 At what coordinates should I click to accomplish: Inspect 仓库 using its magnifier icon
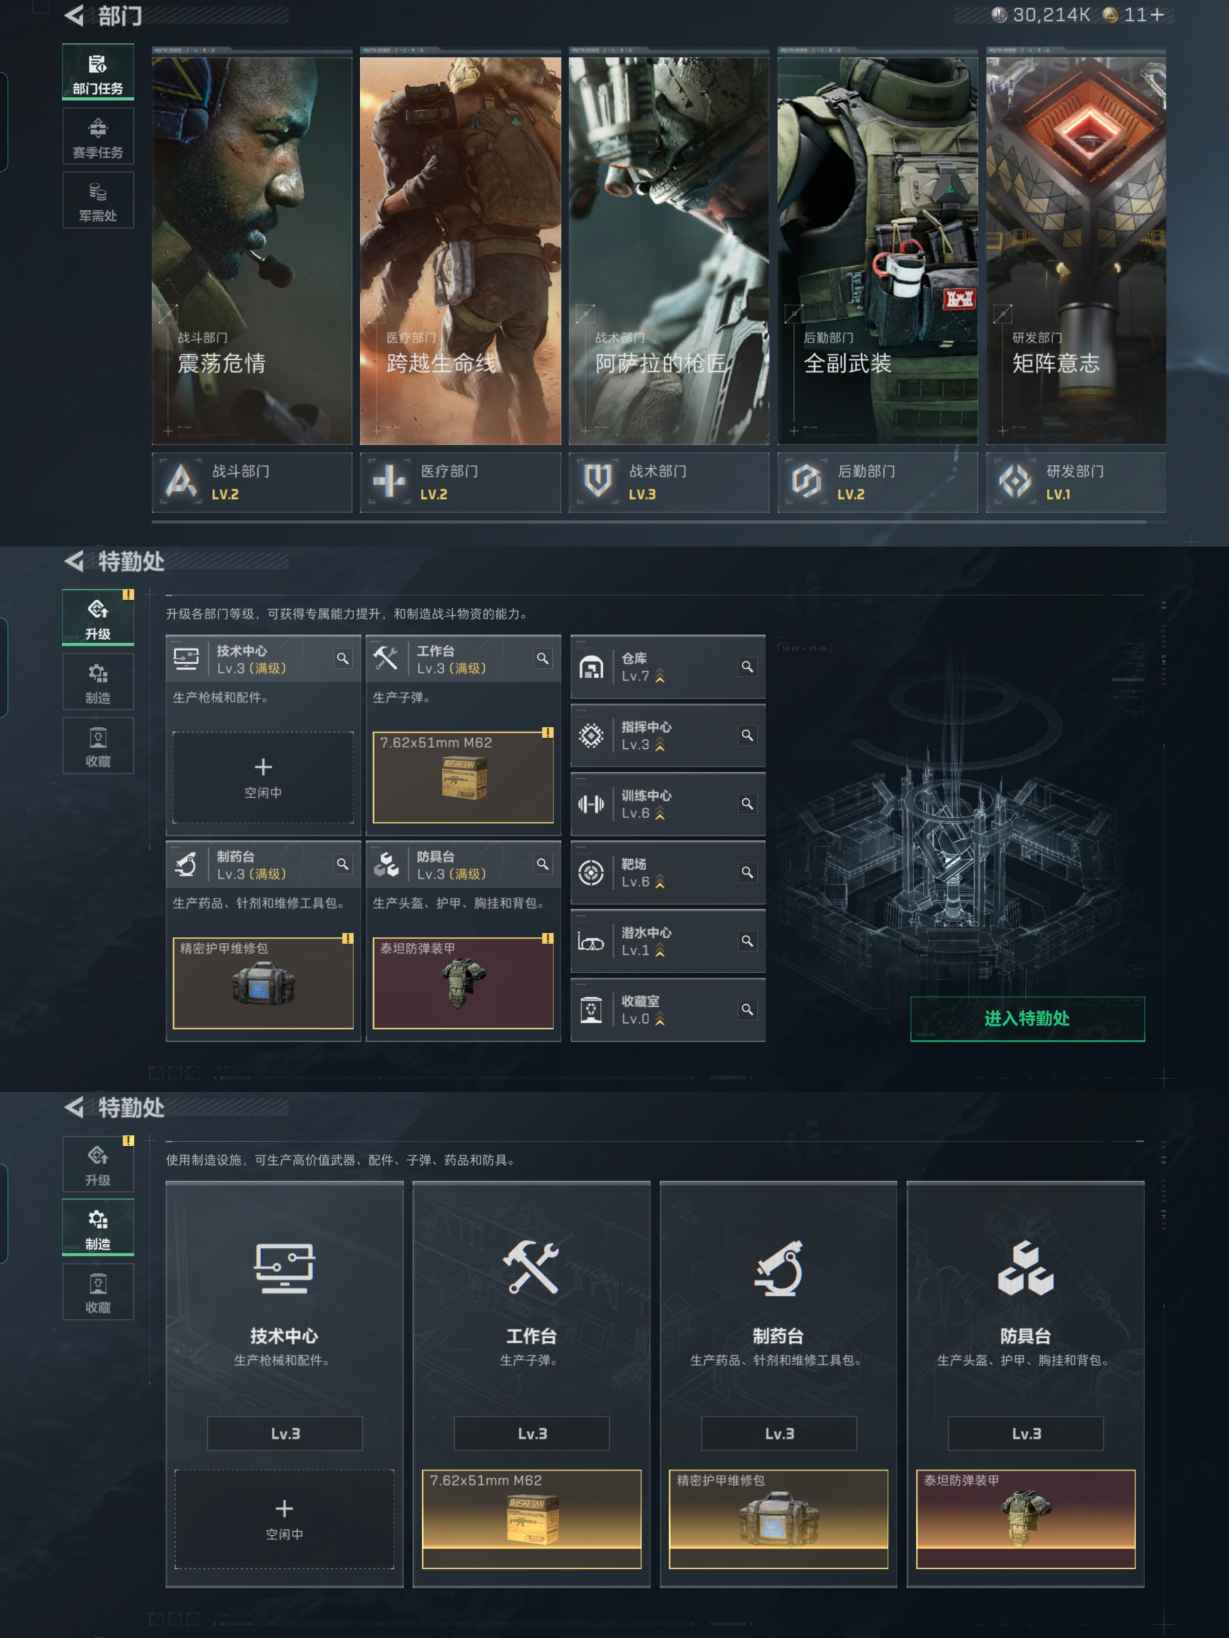[747, 667]
